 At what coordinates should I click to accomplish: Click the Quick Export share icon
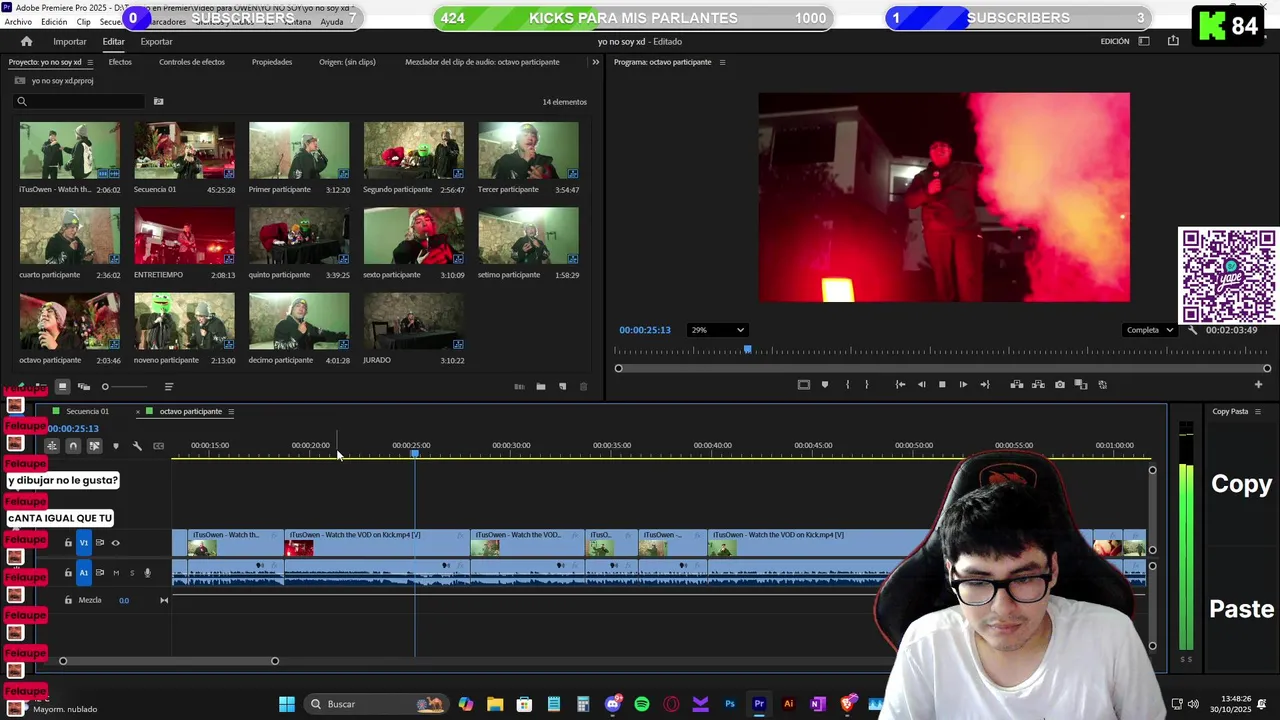pyautogui.click(x=1173, y=41)
